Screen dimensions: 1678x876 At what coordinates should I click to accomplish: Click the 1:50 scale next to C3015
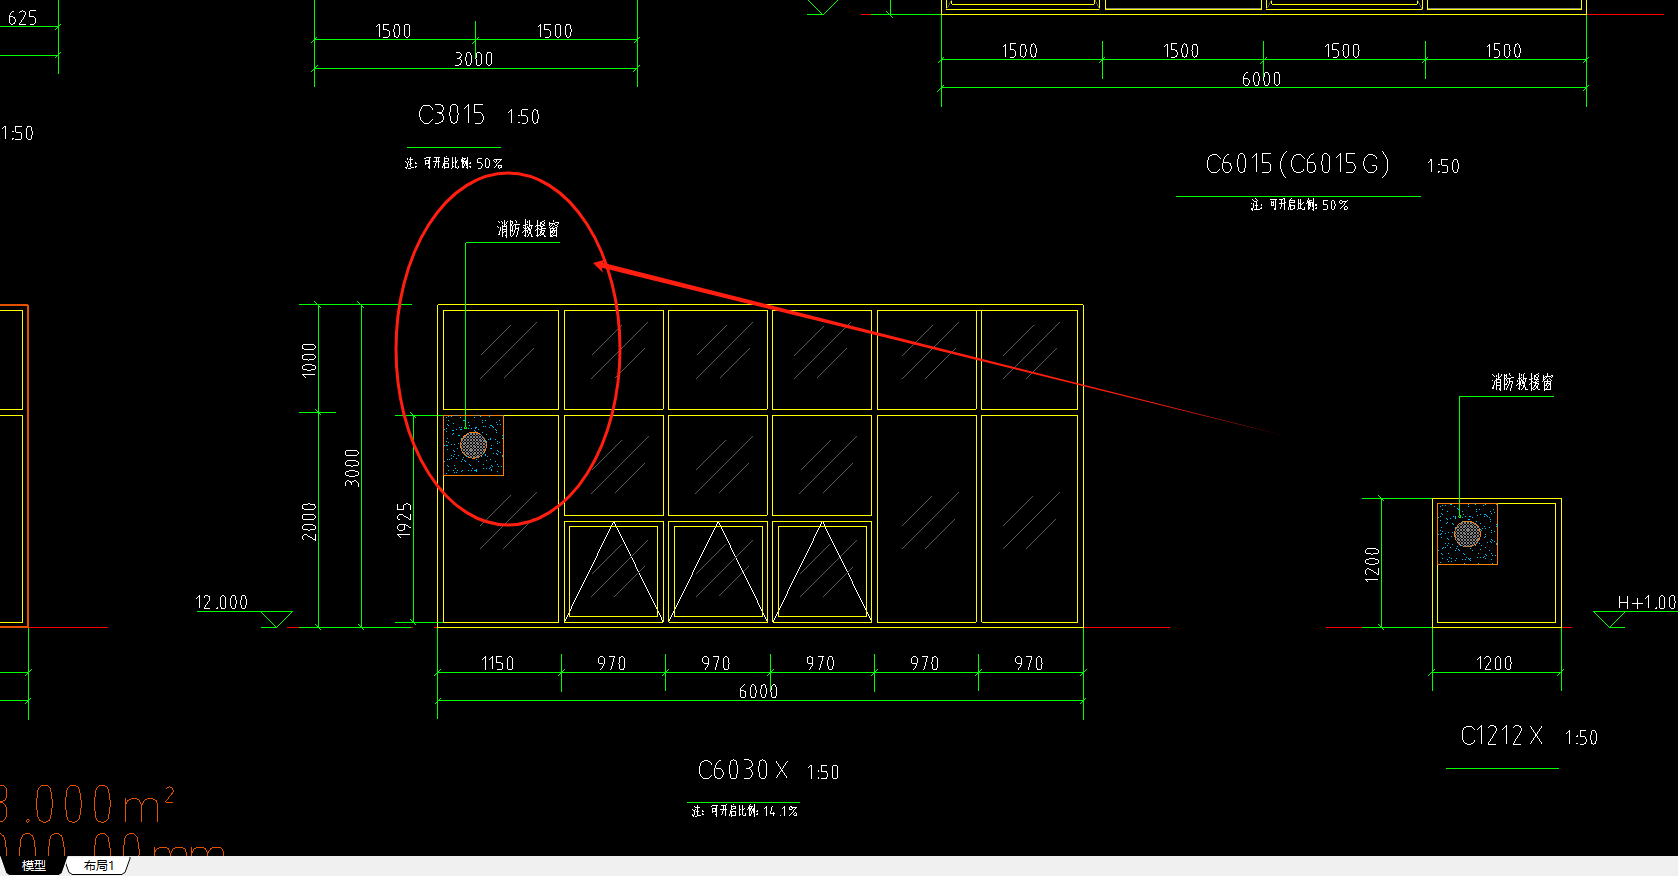pos(523,117)
